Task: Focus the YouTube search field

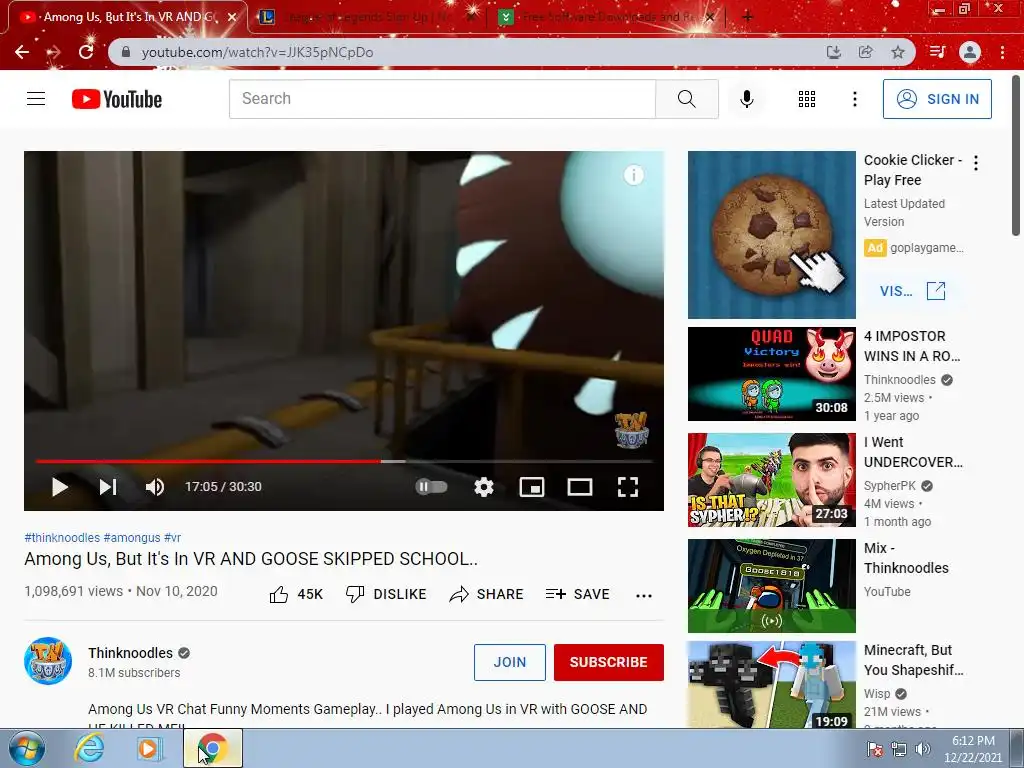Action: point(442,99)
